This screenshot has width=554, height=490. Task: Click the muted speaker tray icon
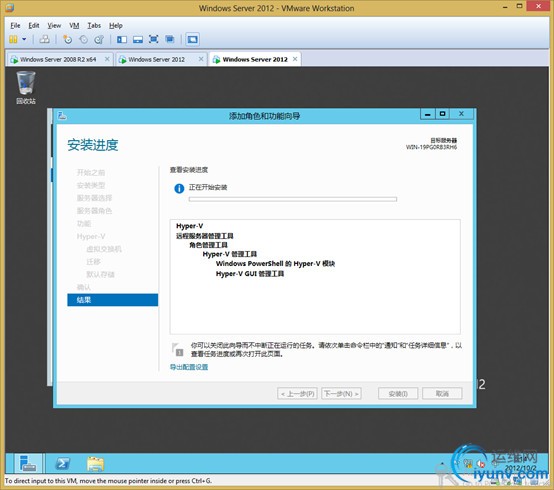click(481, 463)
